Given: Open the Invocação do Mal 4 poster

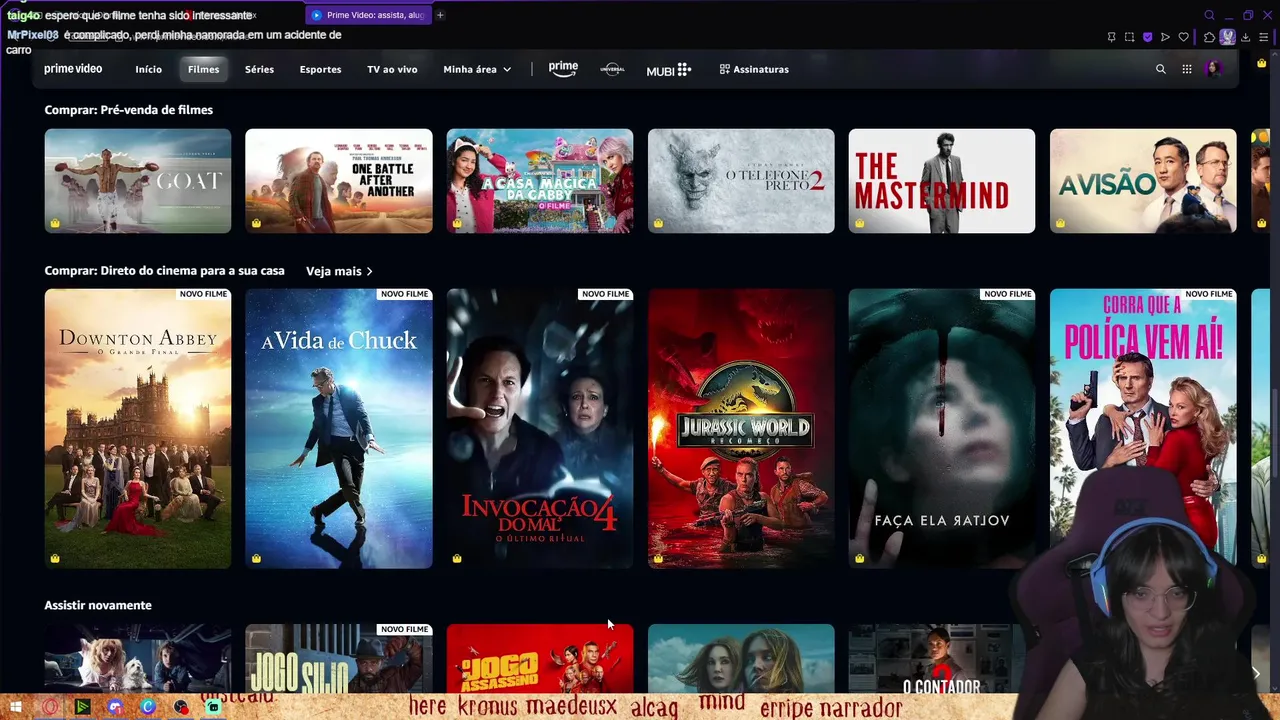Looking at the screenshot, I should (x=540, y=428).
